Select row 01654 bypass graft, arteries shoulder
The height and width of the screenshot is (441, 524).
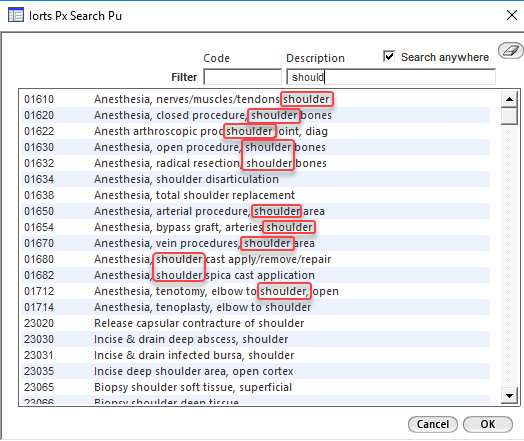255,227
